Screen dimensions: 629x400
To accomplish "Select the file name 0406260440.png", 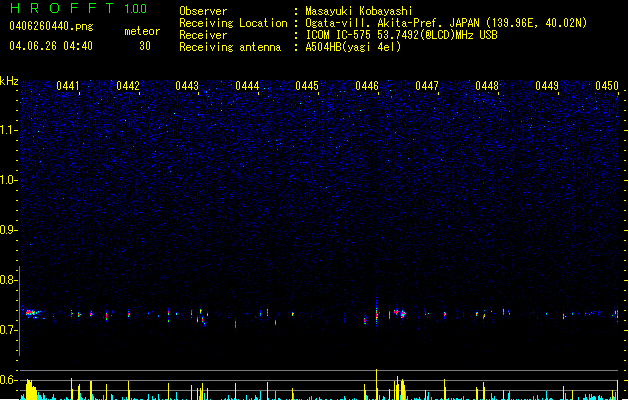I will (51, 26).
